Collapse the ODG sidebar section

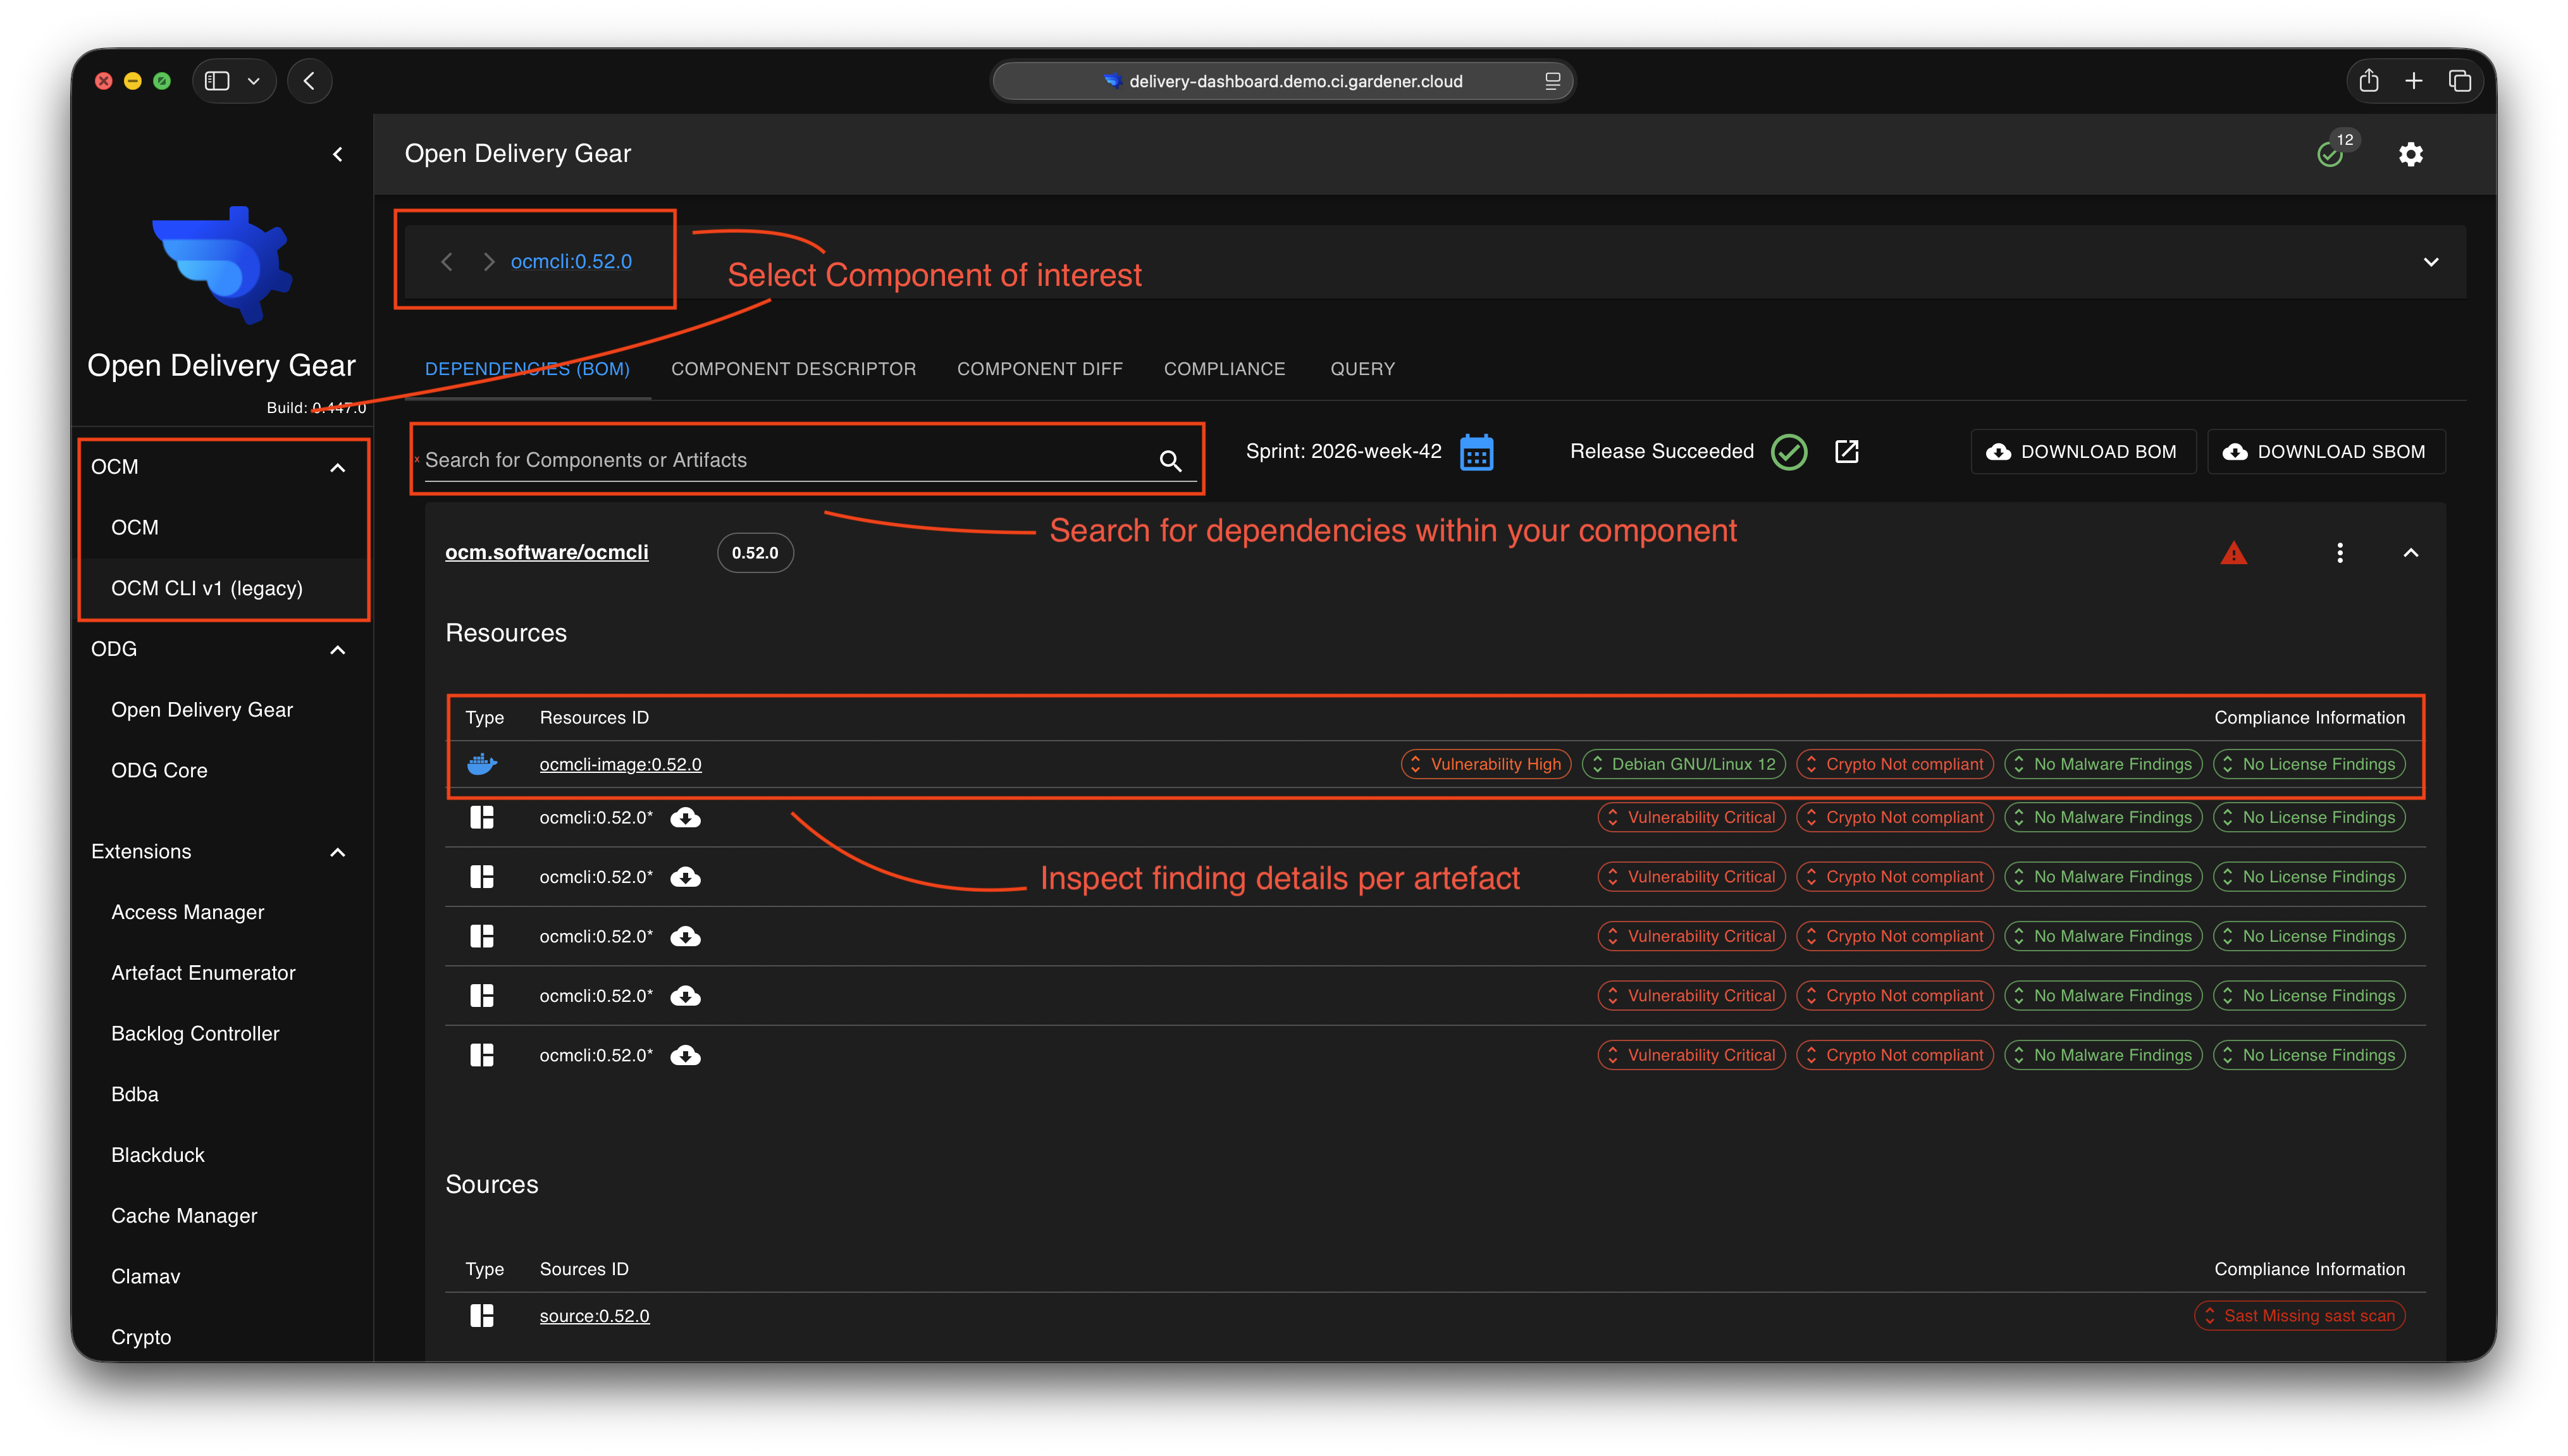point(338,650)
